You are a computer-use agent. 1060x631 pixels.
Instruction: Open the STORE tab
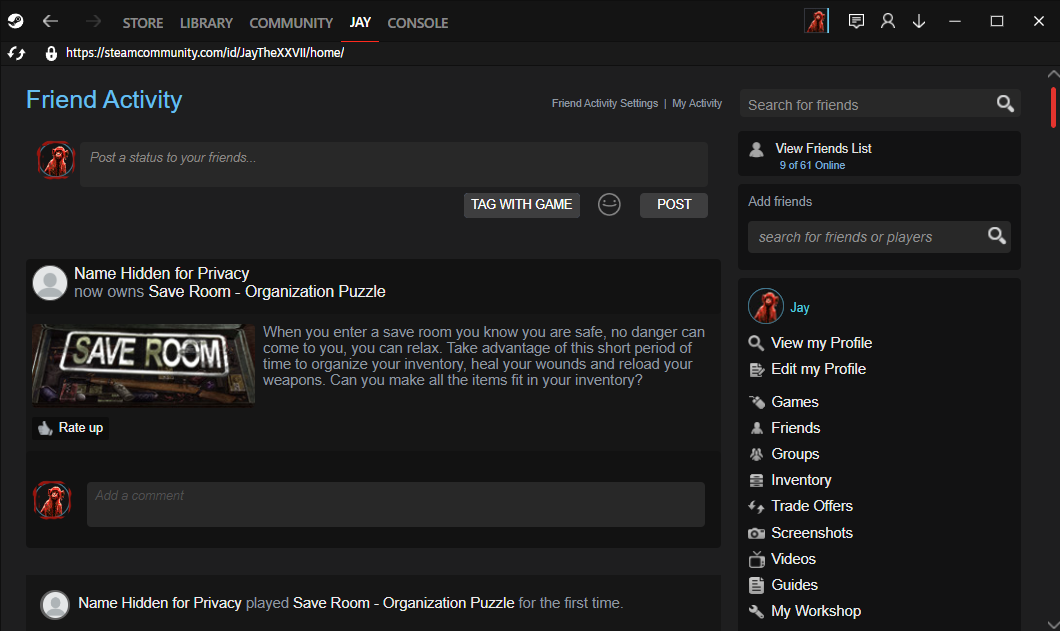tap(143, 23)
